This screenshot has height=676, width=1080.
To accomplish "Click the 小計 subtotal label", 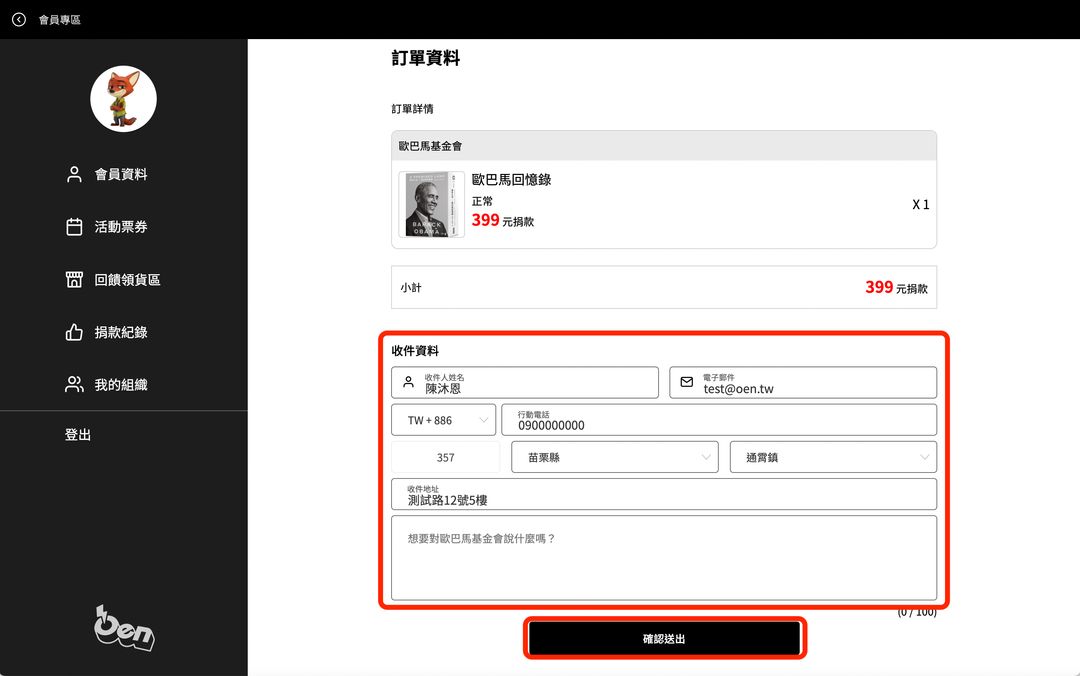I will [x=411, y=288].
